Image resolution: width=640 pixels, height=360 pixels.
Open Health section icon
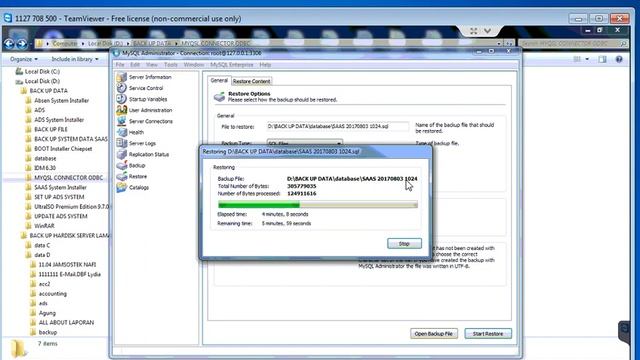pos(122,132)
